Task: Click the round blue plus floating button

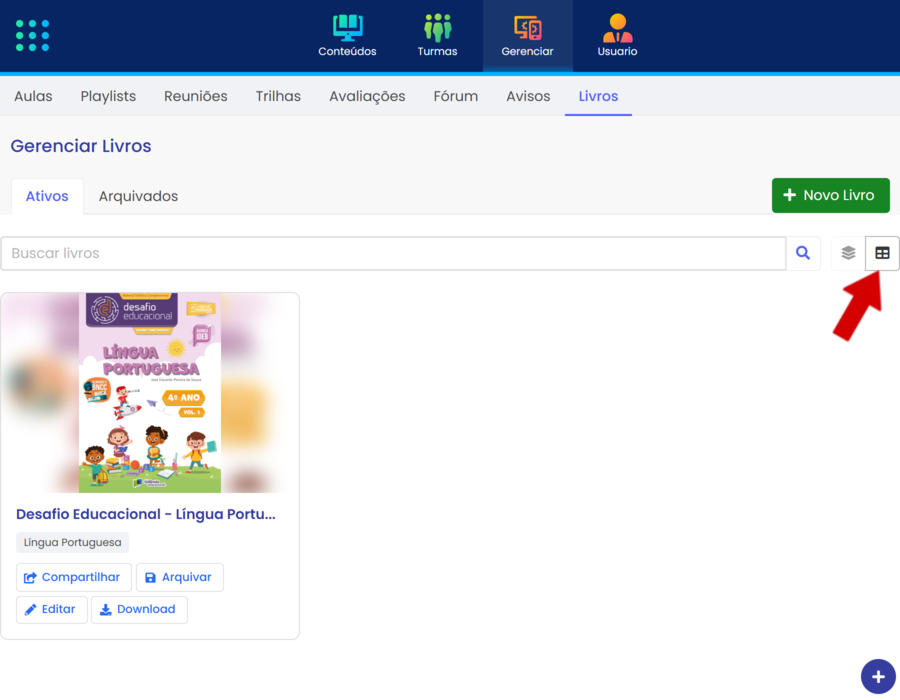Action: pos(878,675)
